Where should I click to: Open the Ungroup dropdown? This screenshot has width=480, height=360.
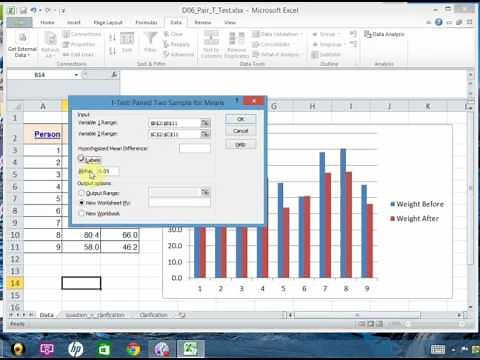[328, 44]
